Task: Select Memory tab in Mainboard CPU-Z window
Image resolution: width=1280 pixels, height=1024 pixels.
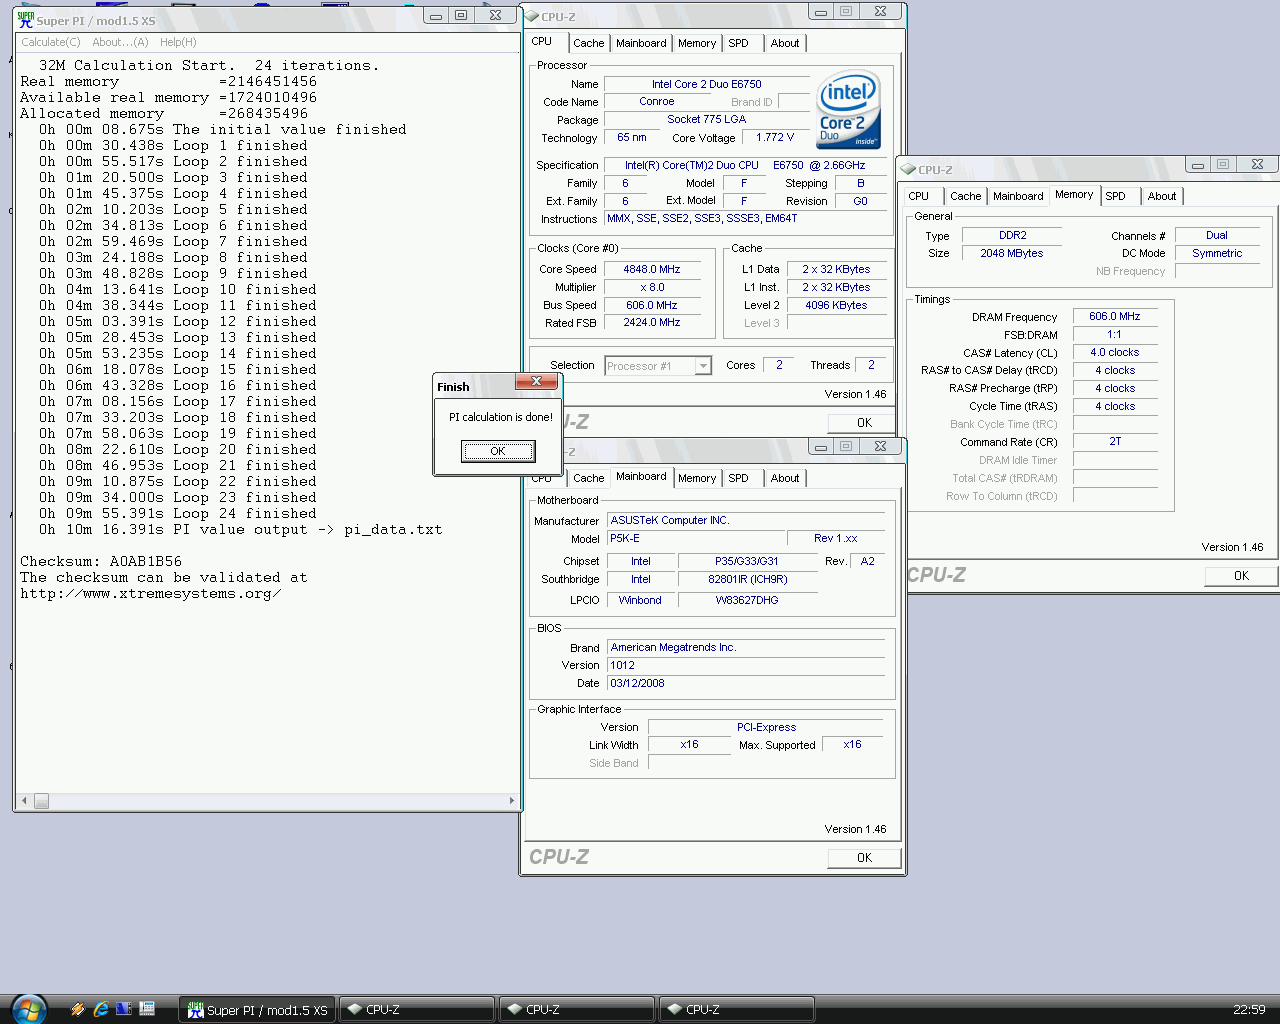Action: pyautogui.click(x=697, y=478)
